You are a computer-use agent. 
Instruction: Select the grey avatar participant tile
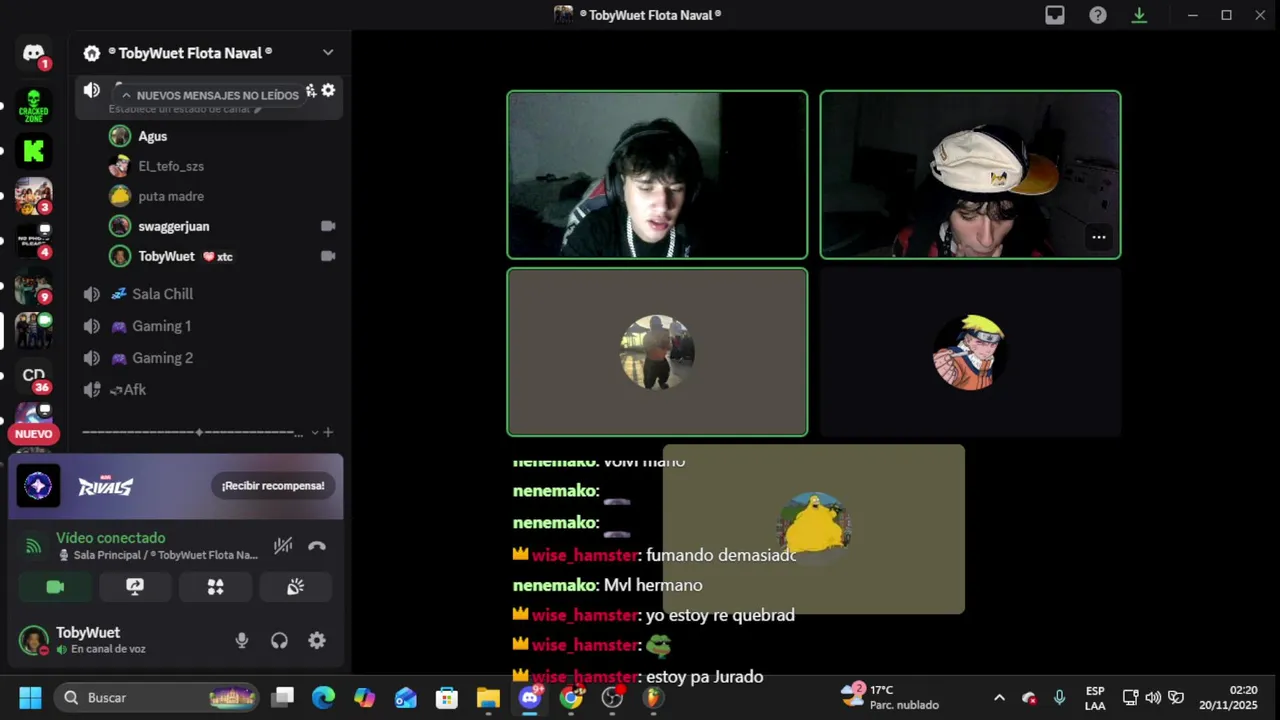click(x=657, y=352)
